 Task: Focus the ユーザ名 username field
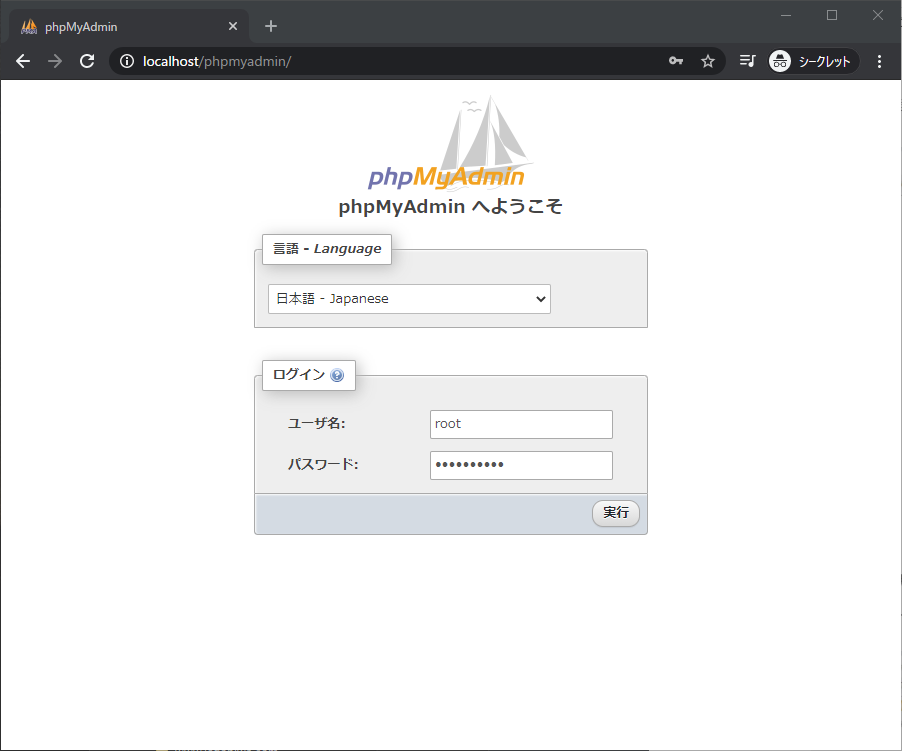(521, 424)
